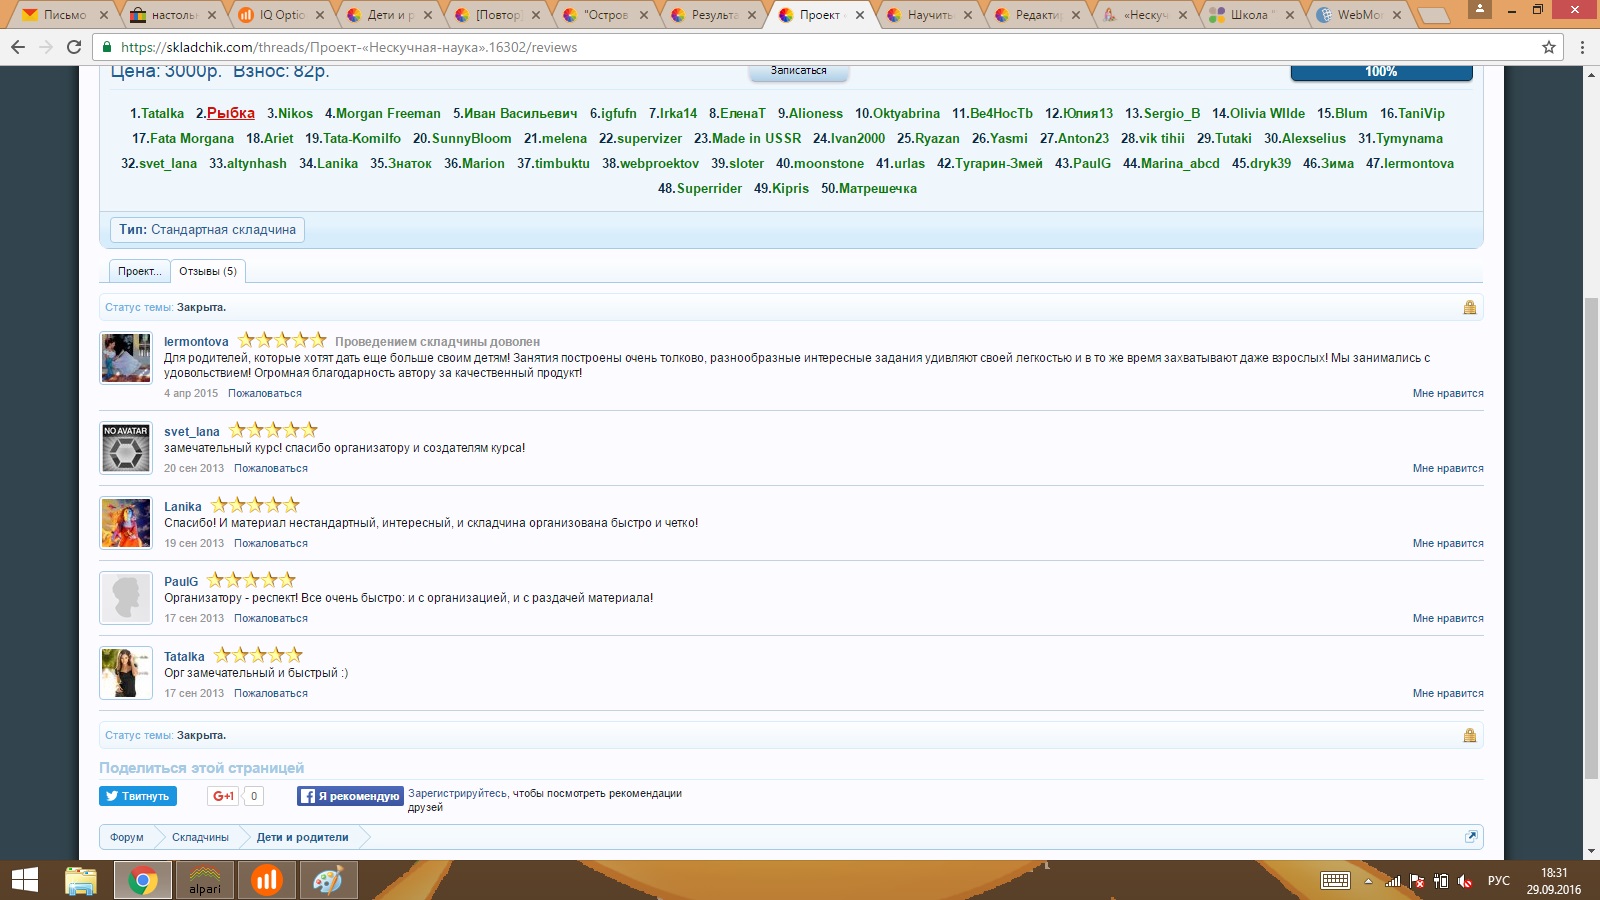Bookmark this page with the star
Image resolution: width=1600 pixels, height=900 pixels.
[1549, 47]
